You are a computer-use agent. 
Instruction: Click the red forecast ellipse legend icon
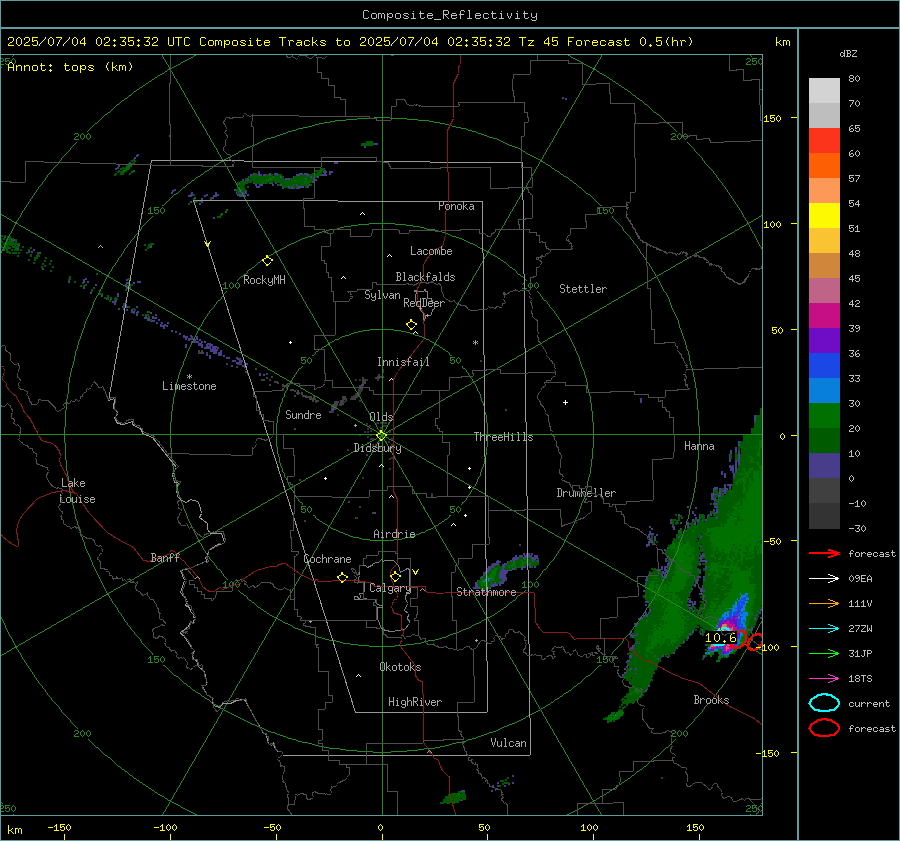point(824,728)
